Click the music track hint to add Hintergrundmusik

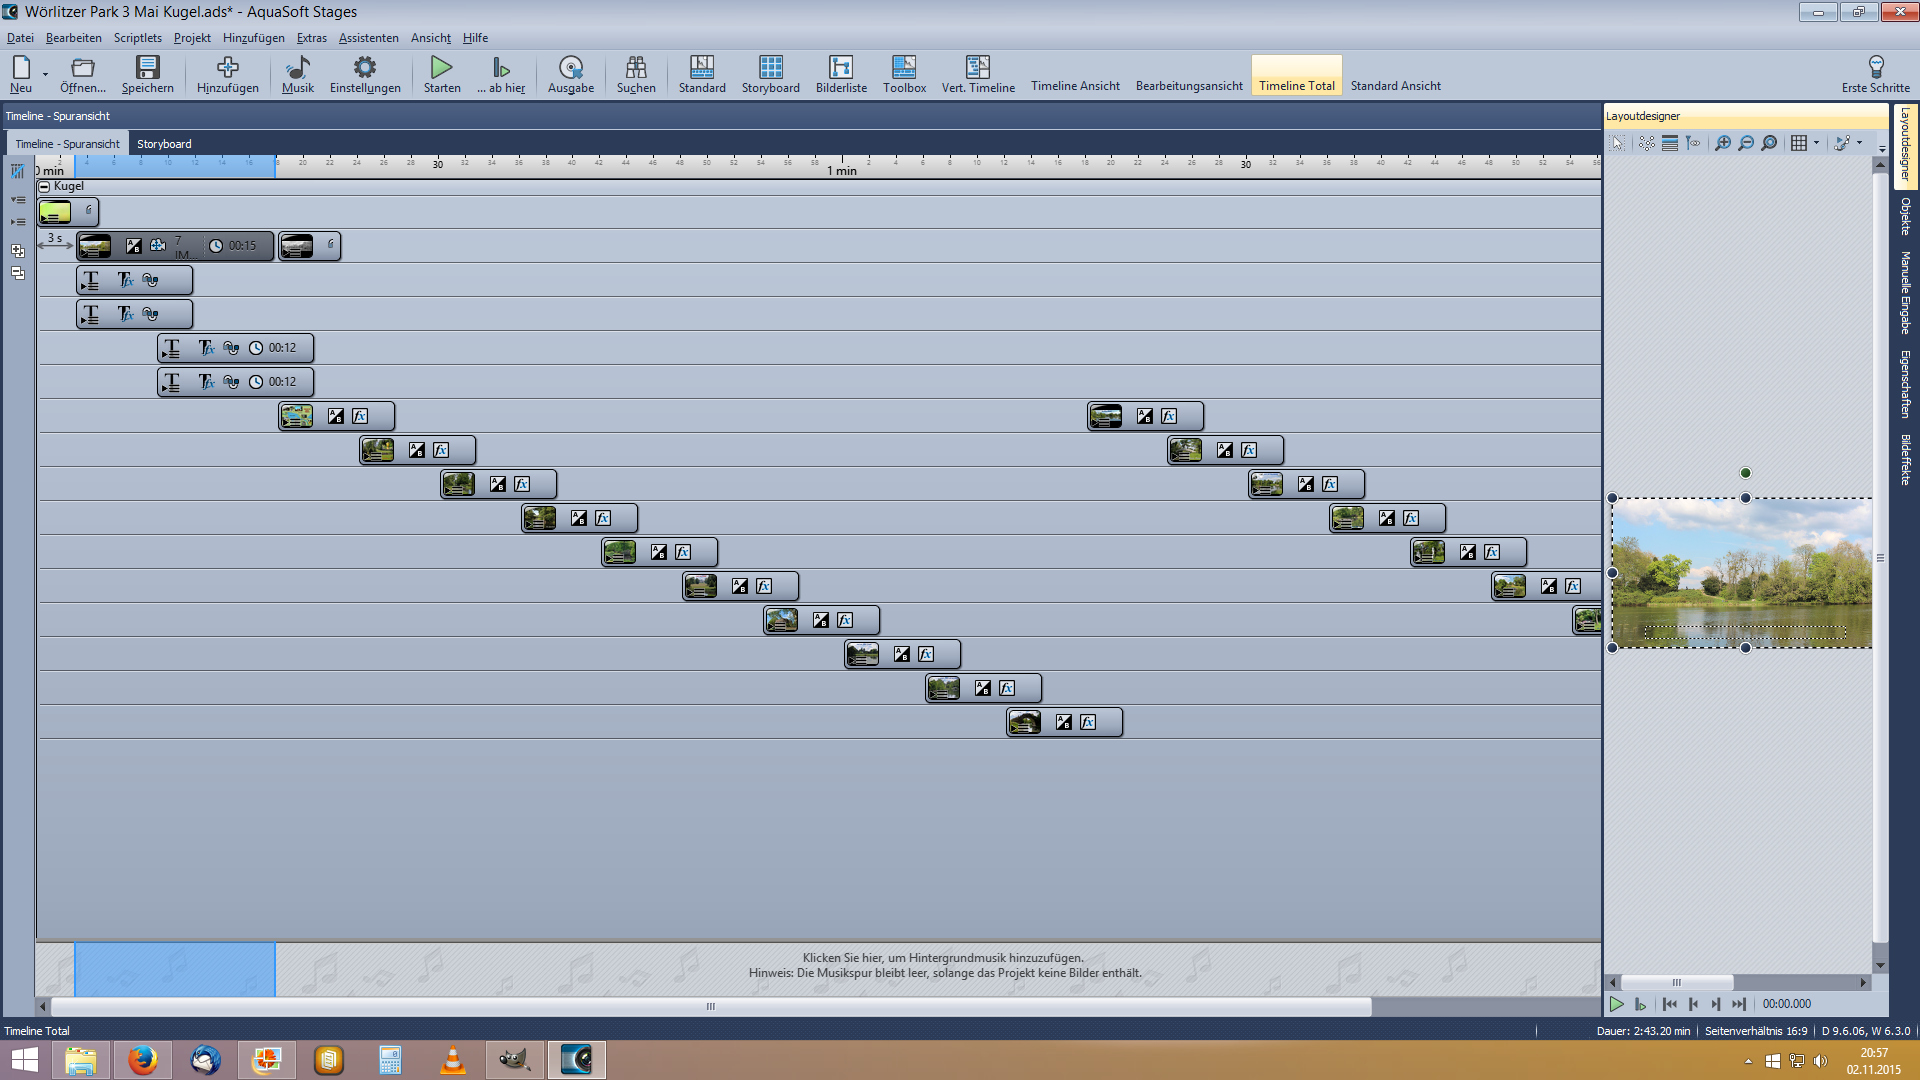[943, 965]
